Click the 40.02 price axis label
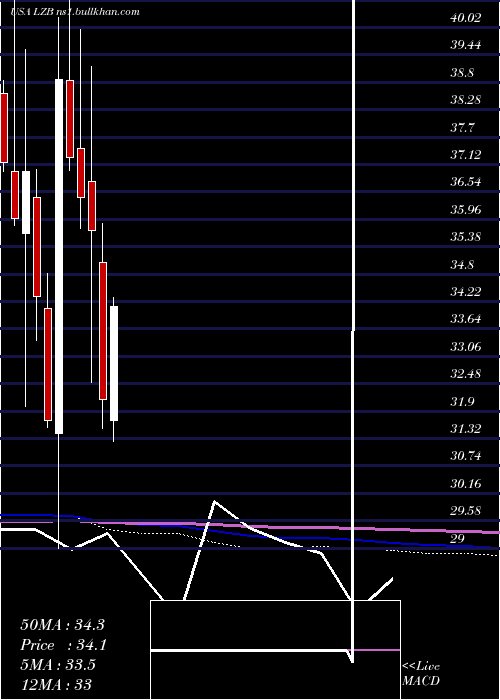 466,18
